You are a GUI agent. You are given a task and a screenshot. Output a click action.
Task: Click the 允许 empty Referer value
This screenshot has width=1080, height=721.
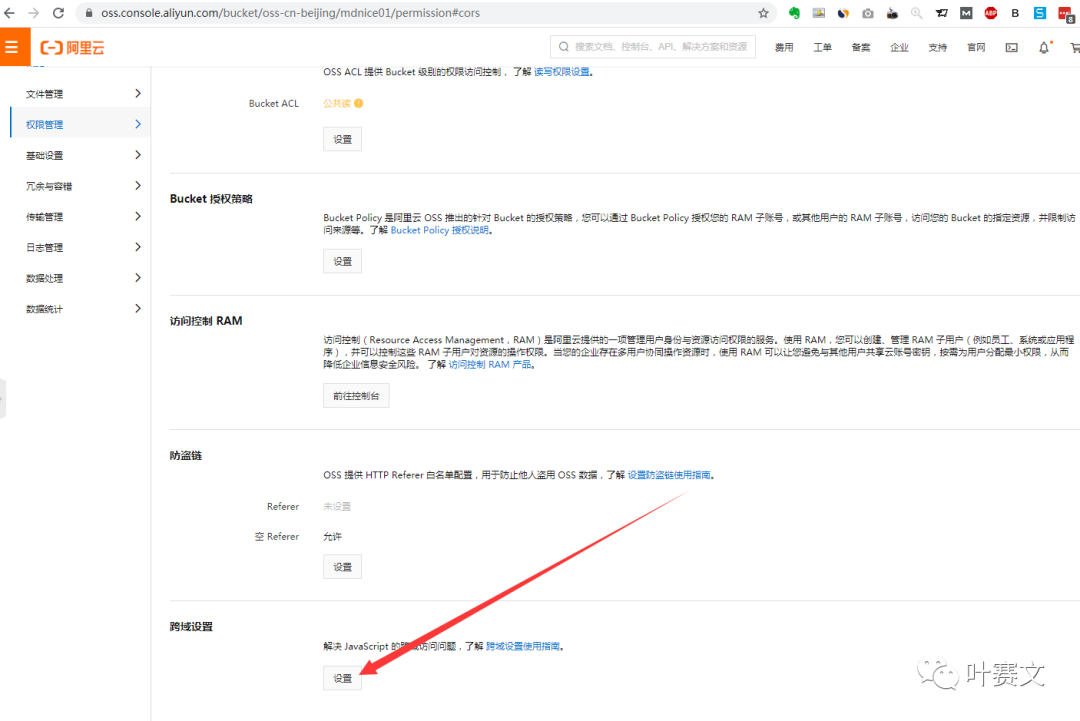pyautogui.click(x=332, y=537)
